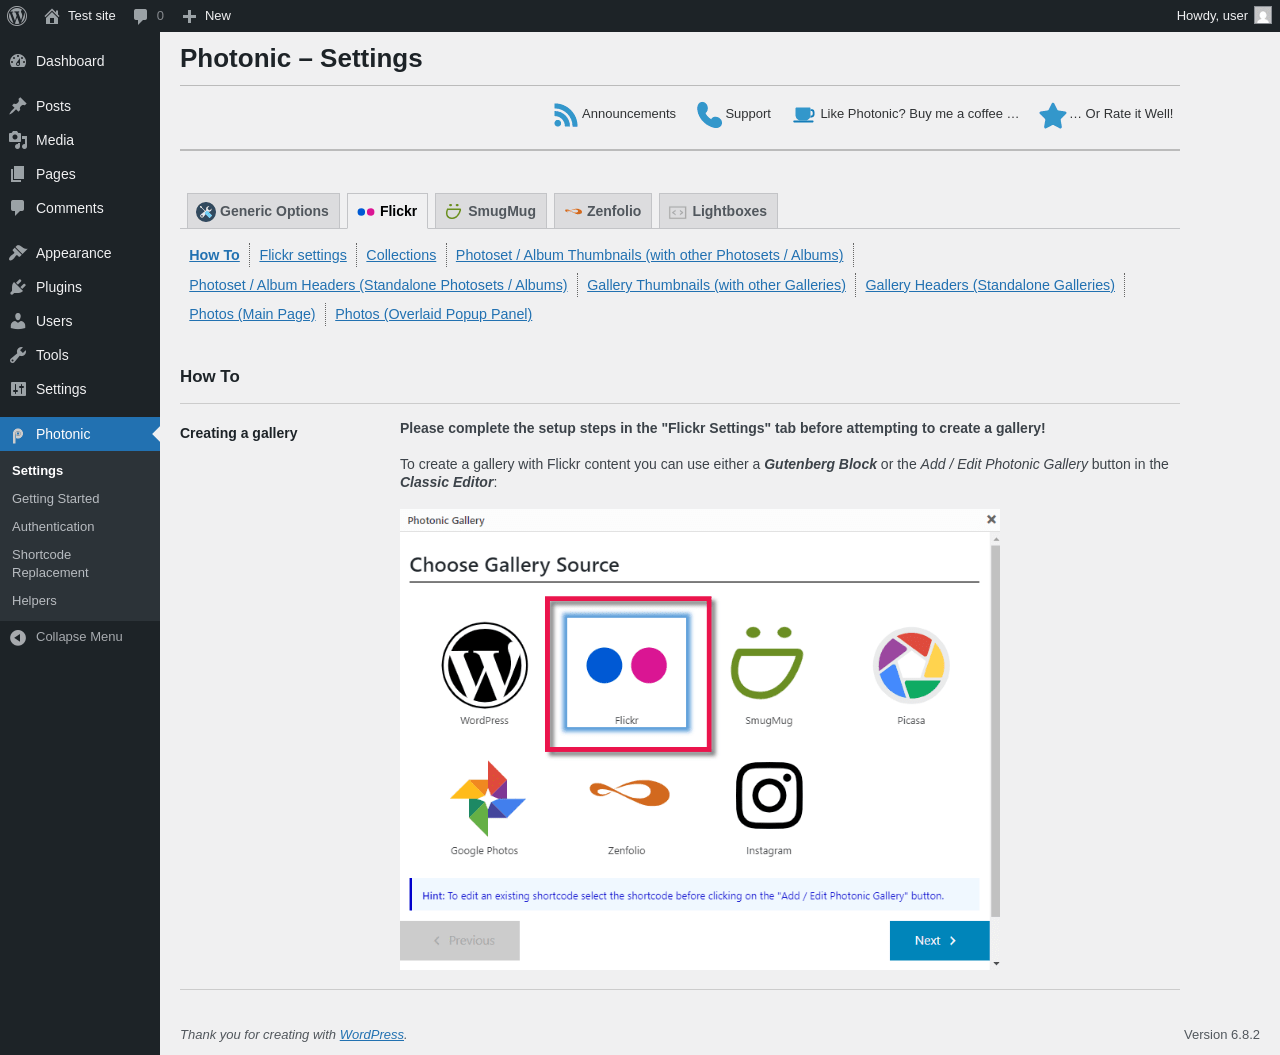Open the Test site home link

[x=80, y=16]
